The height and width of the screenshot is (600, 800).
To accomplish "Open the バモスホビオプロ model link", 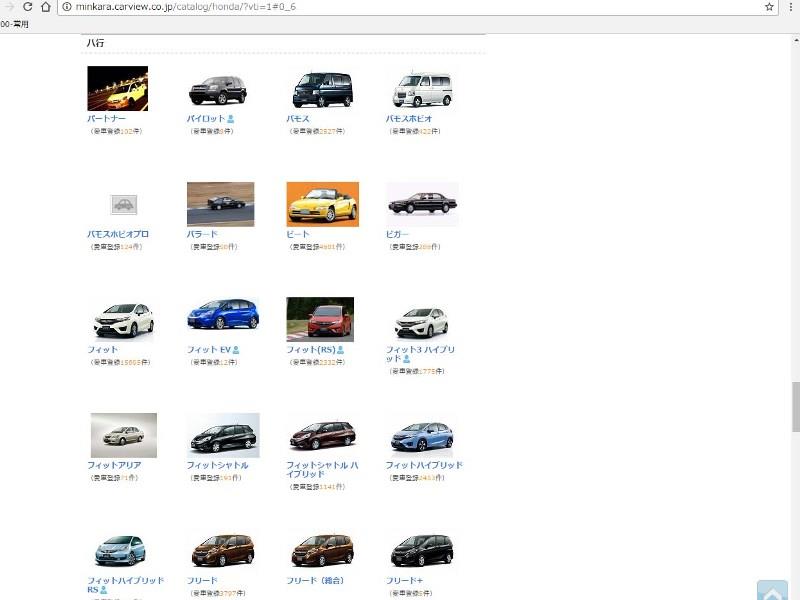I will [118, 234].
